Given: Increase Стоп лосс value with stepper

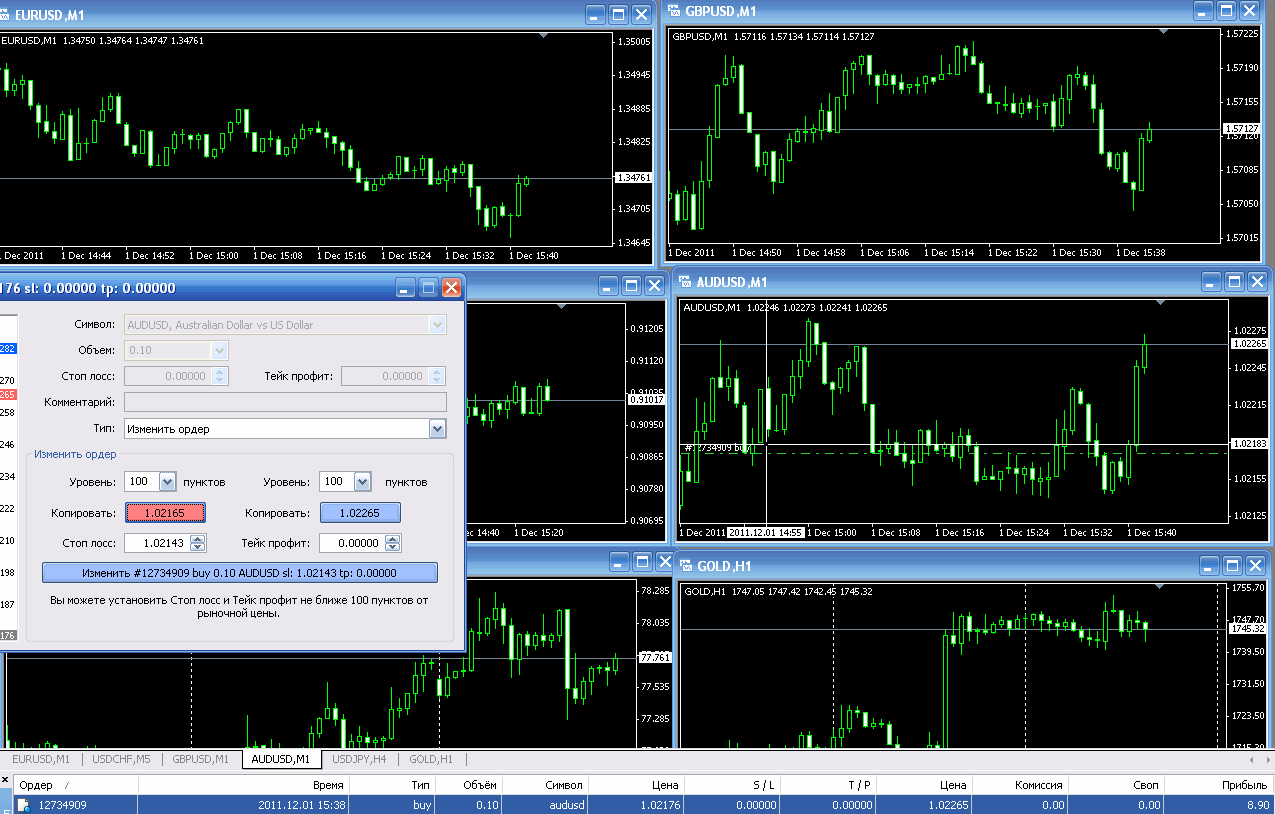Looking at the screenshot, I should coord(198,539).
